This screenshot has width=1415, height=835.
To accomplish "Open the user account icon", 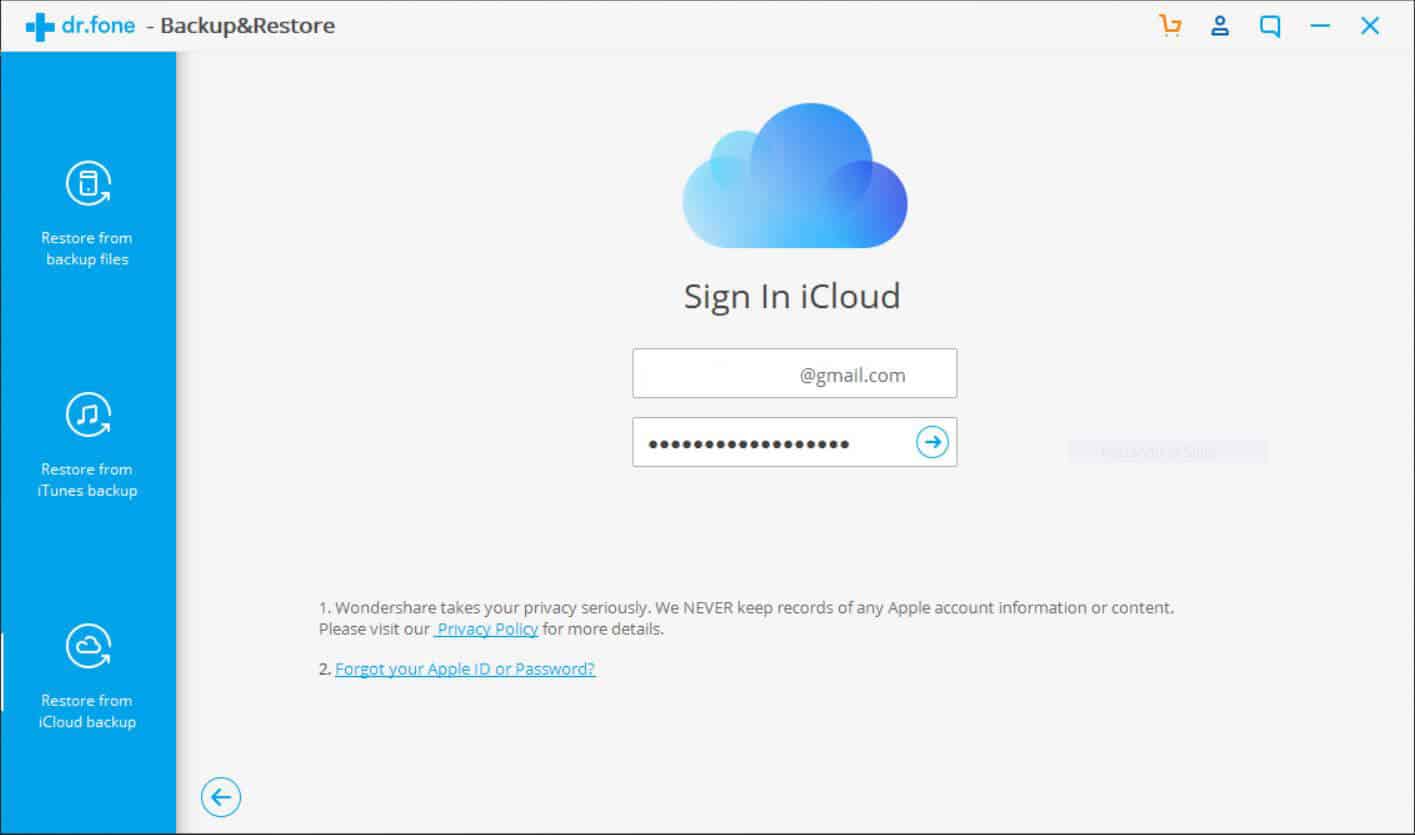I will (x=1220, y=26).
